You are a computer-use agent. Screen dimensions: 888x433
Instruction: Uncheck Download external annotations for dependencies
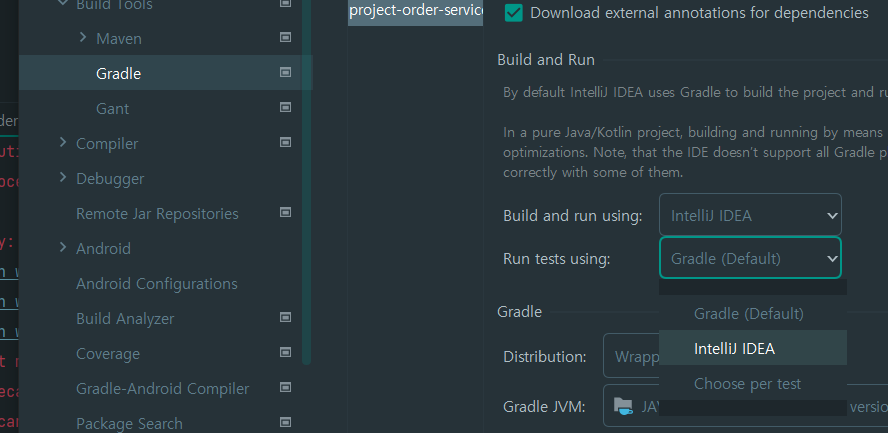click(x=514, y=13)
